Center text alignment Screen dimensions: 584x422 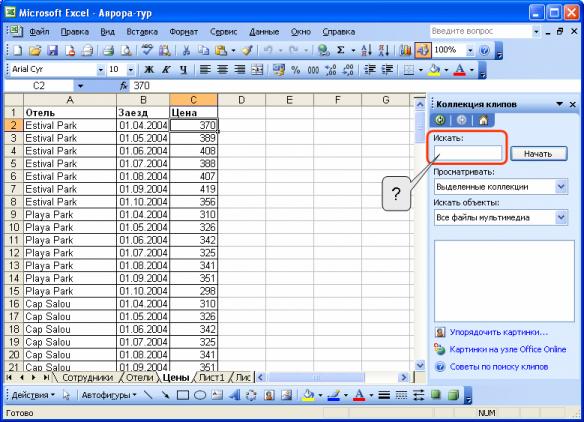point(222,70)
